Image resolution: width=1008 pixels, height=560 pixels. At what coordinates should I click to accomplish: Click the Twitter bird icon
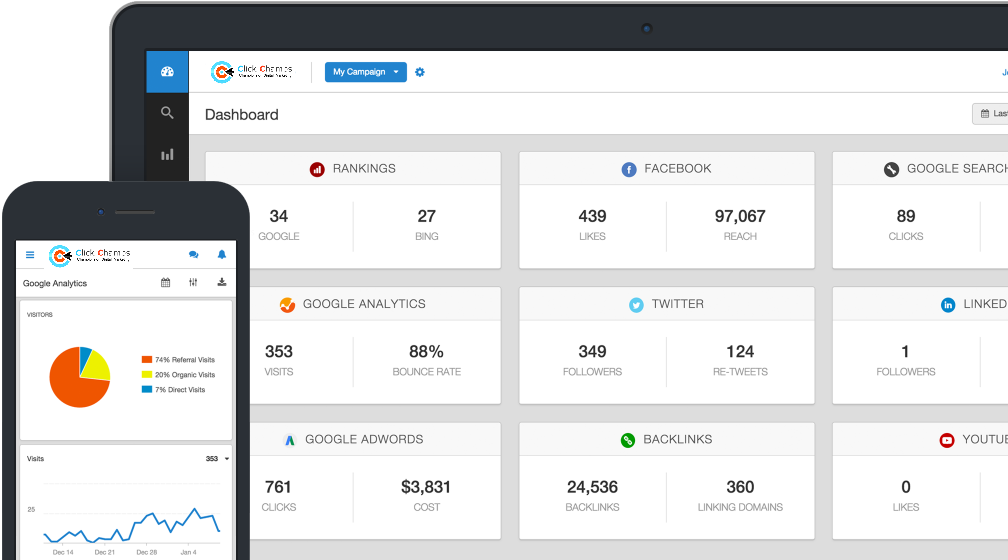coord(636,305)
